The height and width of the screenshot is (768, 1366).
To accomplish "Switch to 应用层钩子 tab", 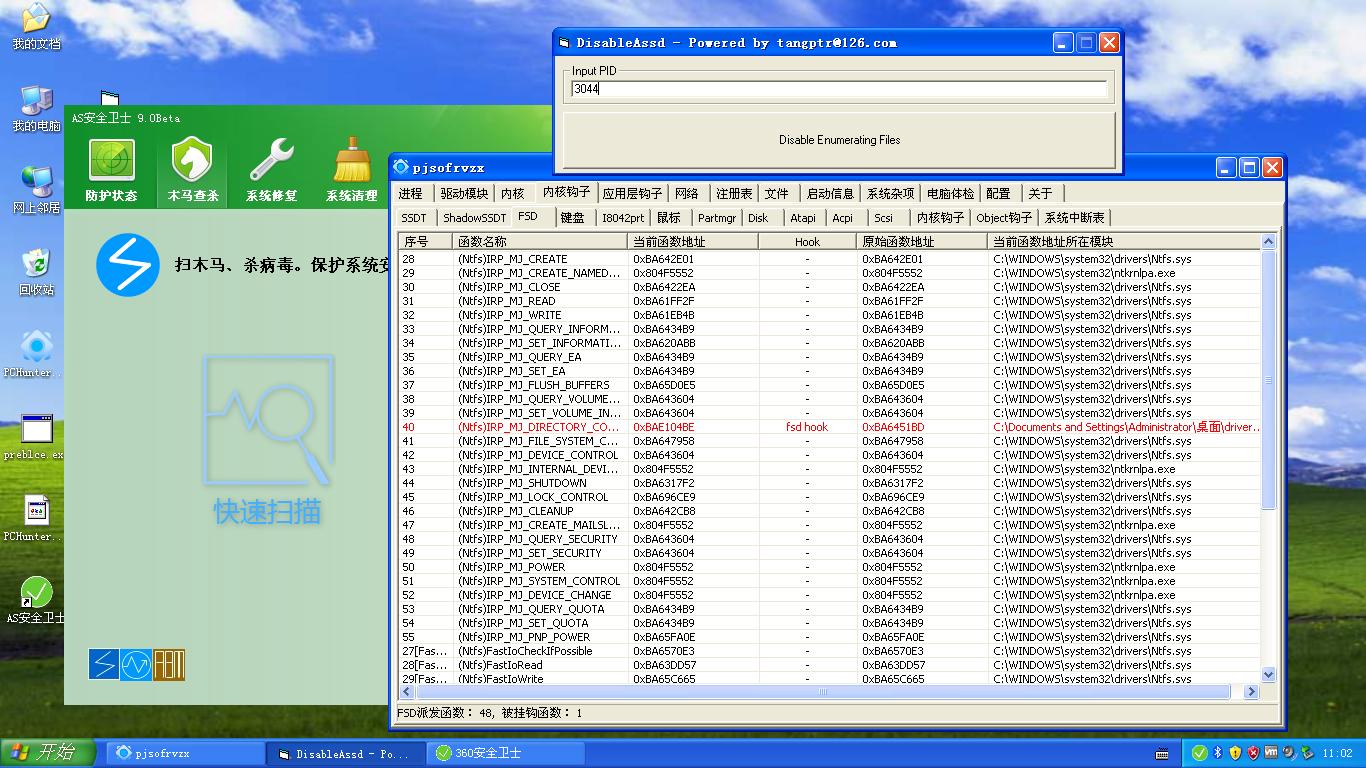I will point(632,194).
